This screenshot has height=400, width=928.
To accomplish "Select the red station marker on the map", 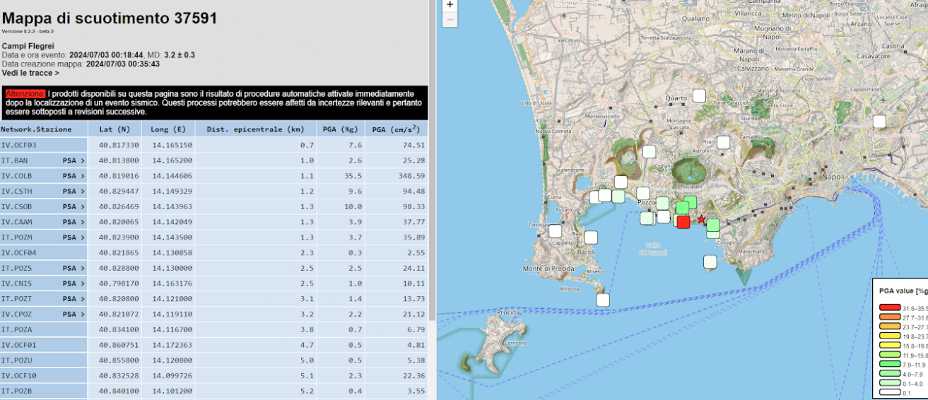I will 683,222.
